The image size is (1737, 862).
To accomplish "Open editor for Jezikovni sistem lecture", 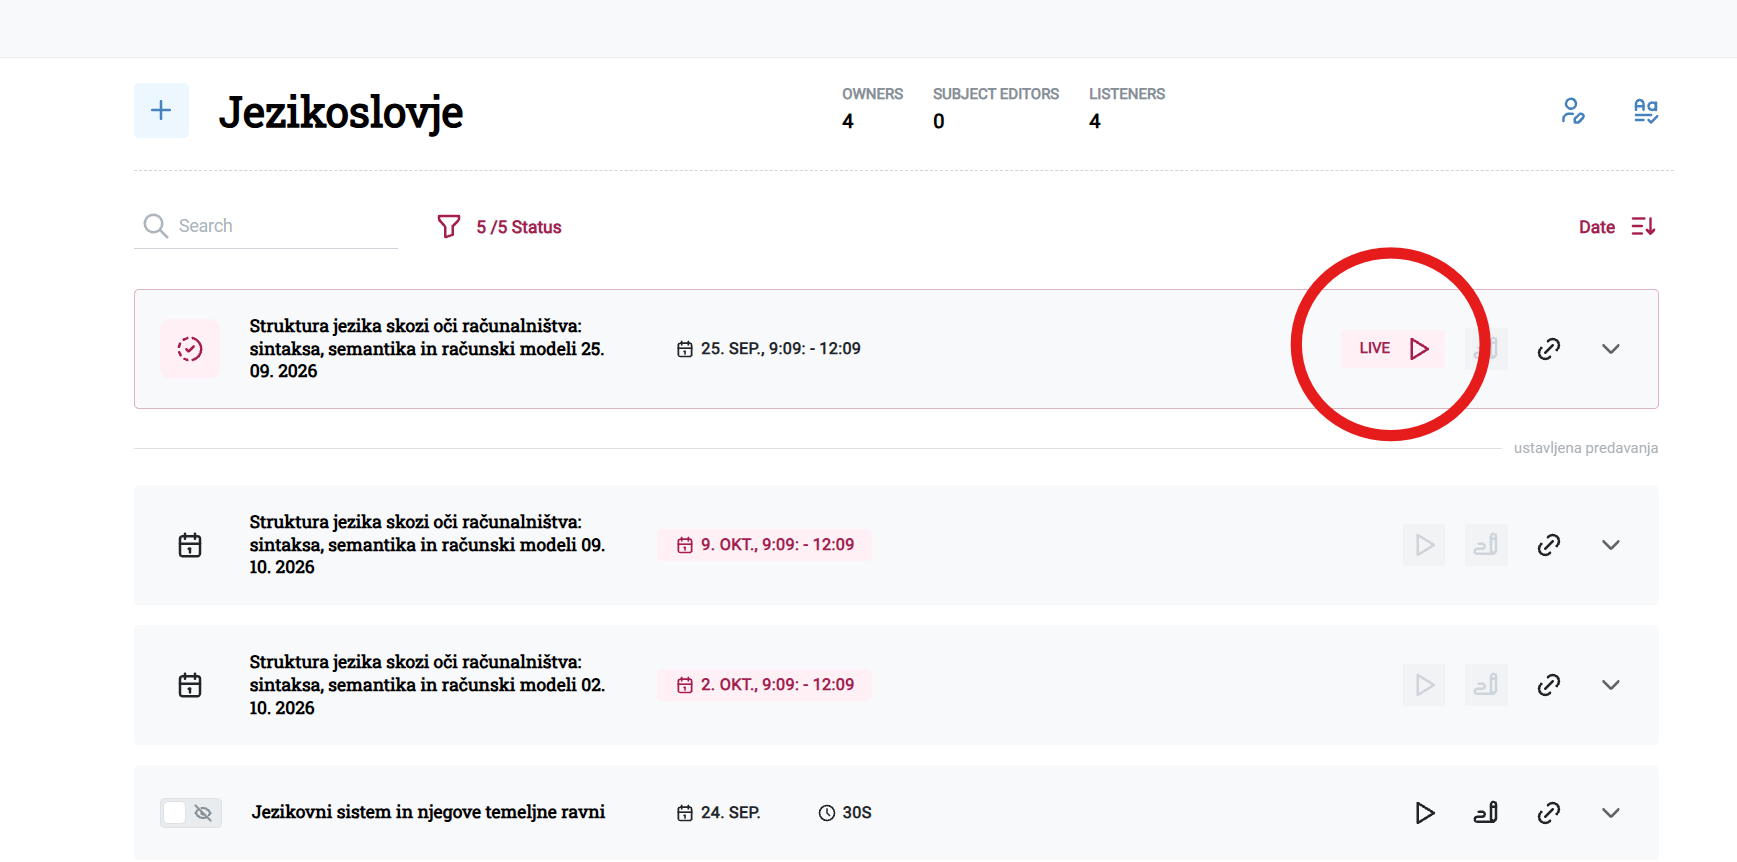I will [x=1486, y=813].
